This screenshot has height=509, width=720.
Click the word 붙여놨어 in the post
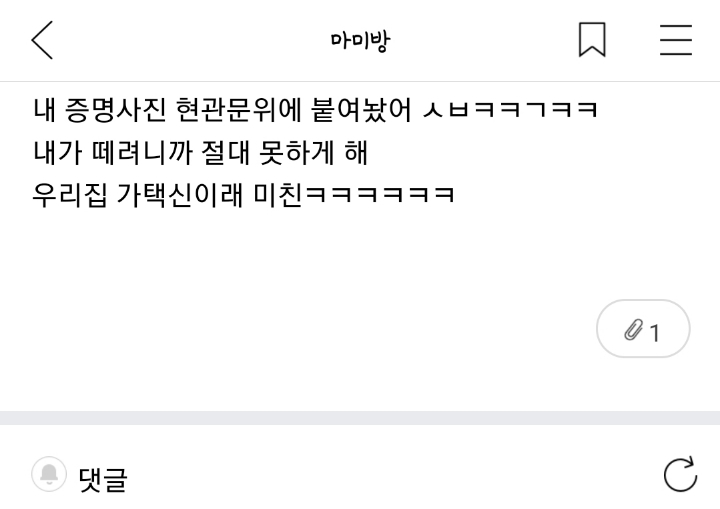[361, 110]
